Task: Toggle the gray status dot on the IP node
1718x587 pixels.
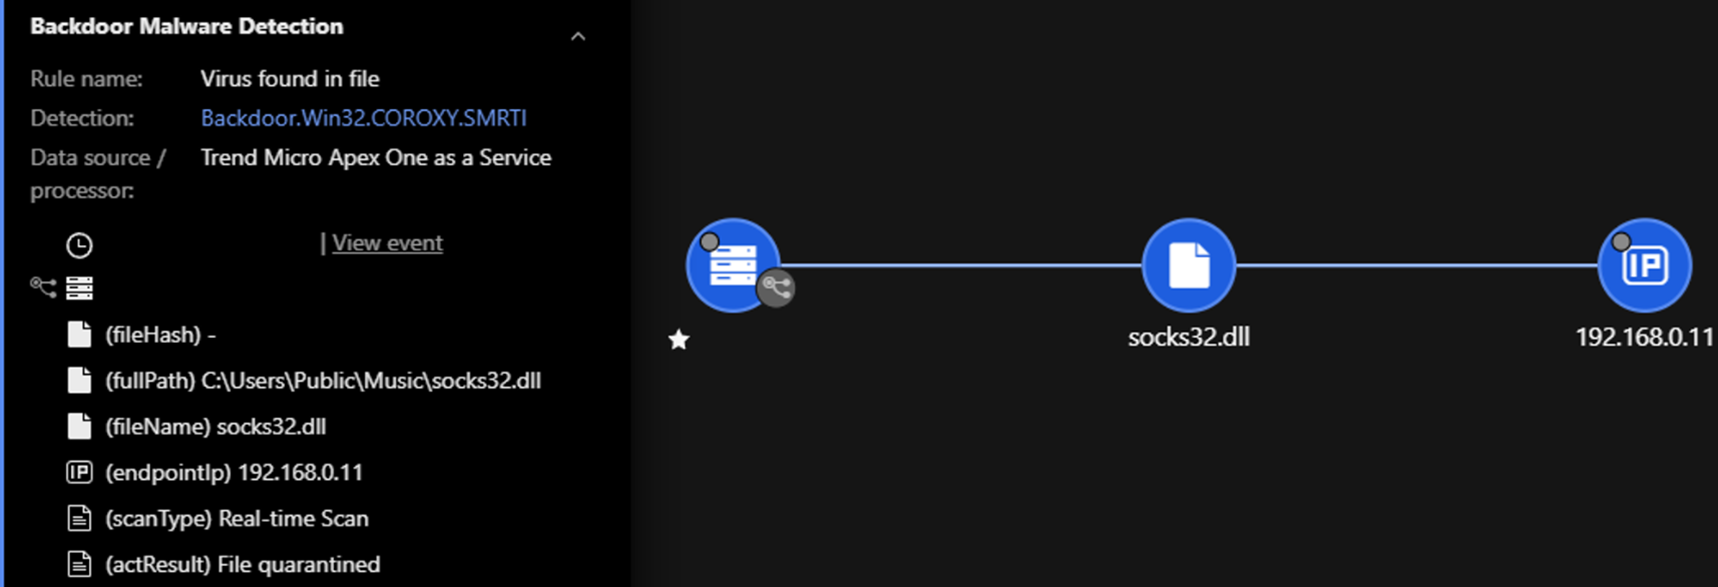Action: pyautogui.click(x=1621, y=241)
